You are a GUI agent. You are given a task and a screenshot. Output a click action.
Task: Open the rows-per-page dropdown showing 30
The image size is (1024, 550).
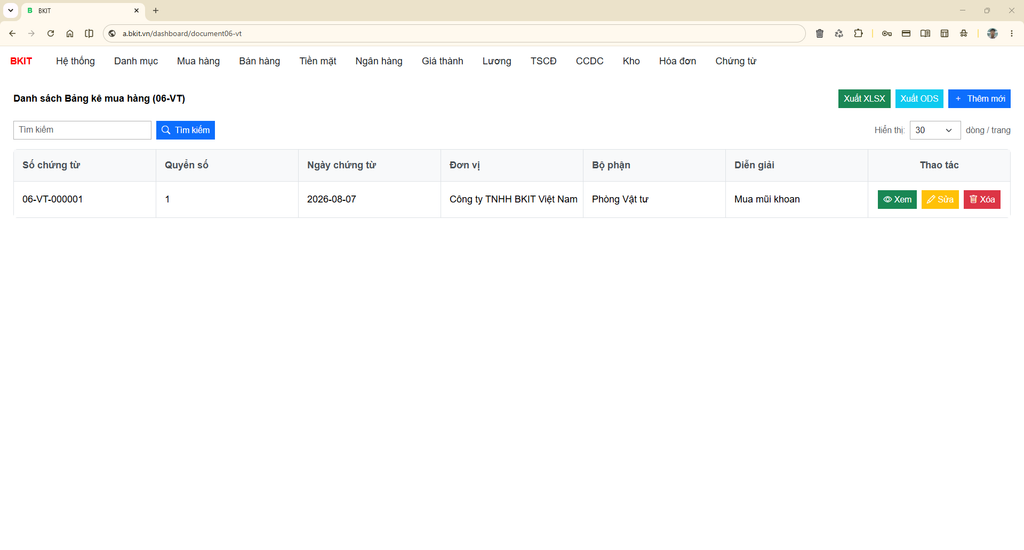point(935,130)
